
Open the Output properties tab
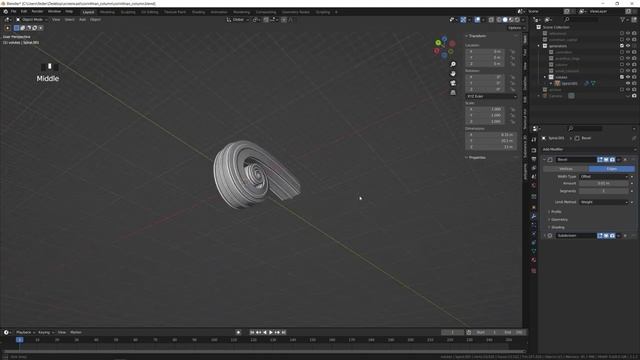533,159
